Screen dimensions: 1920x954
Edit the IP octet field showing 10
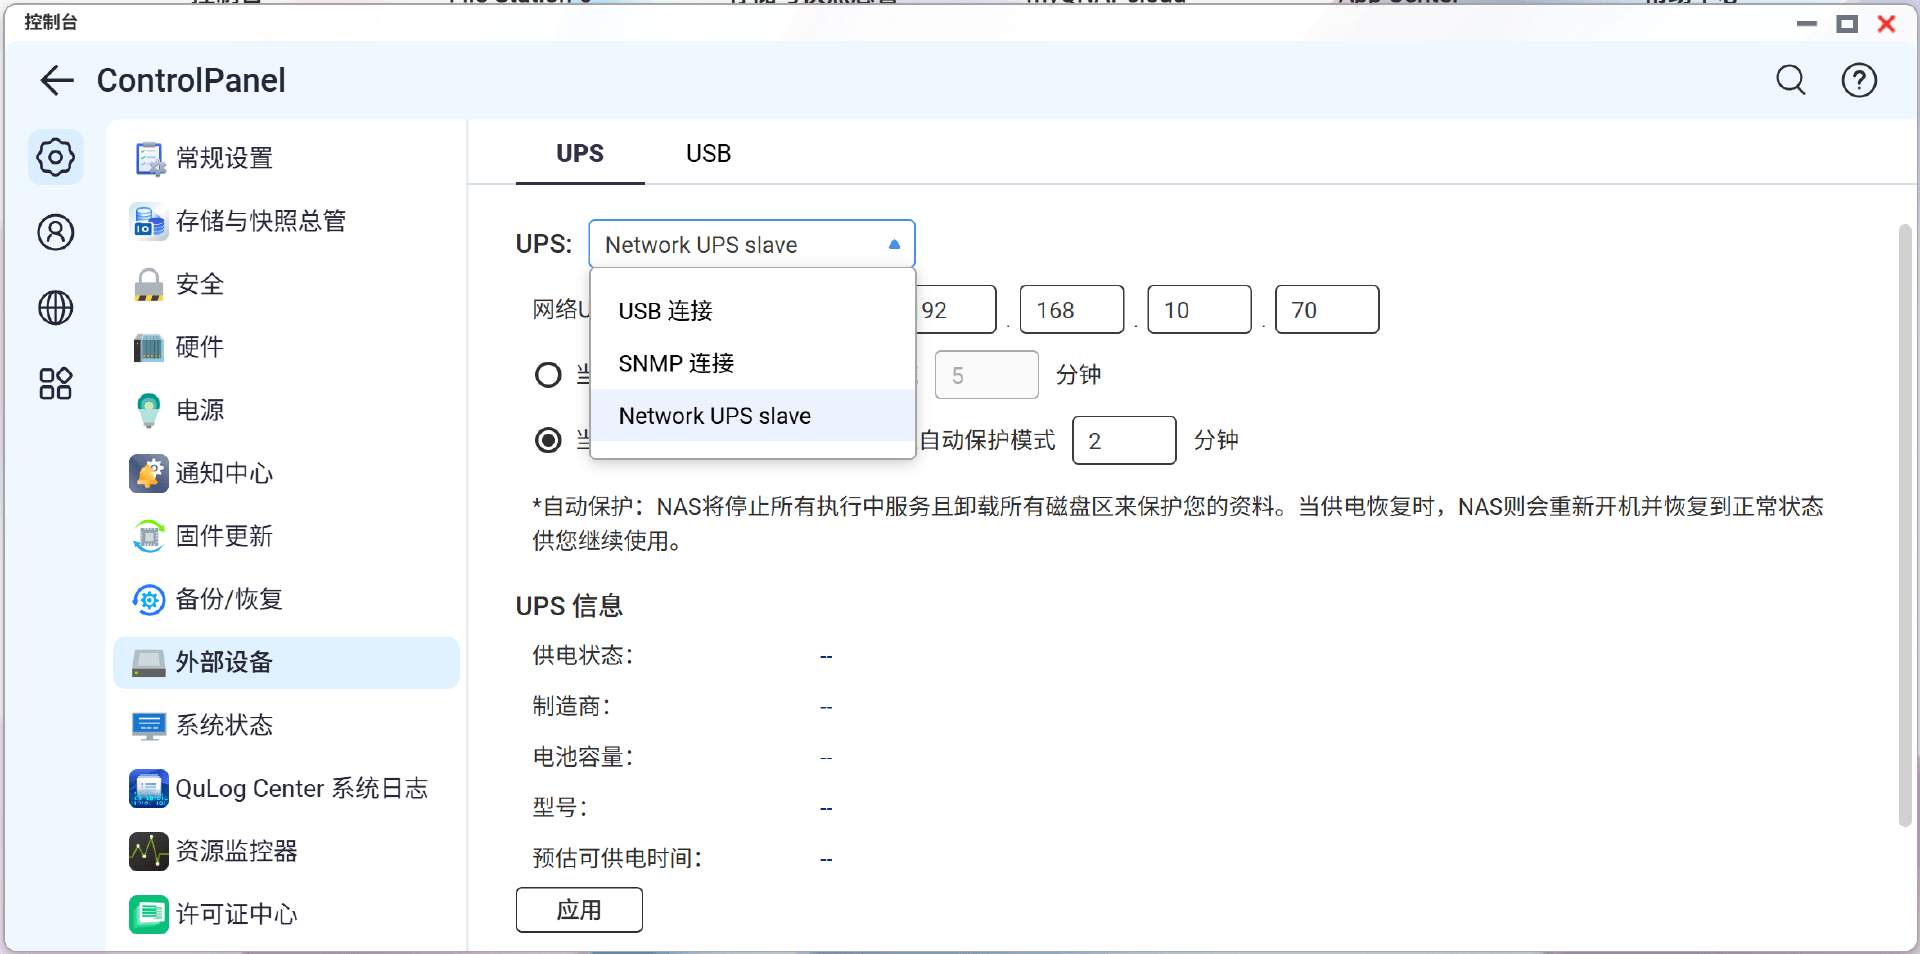[x=1199, y=310]
